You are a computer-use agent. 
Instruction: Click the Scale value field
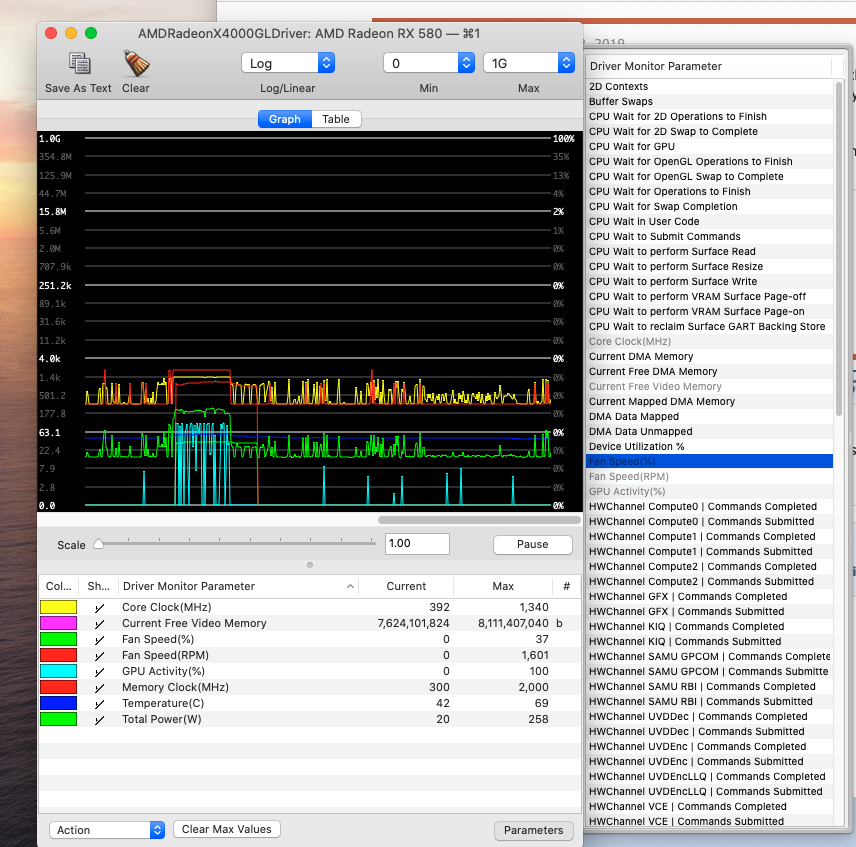(x=417, y=544)
